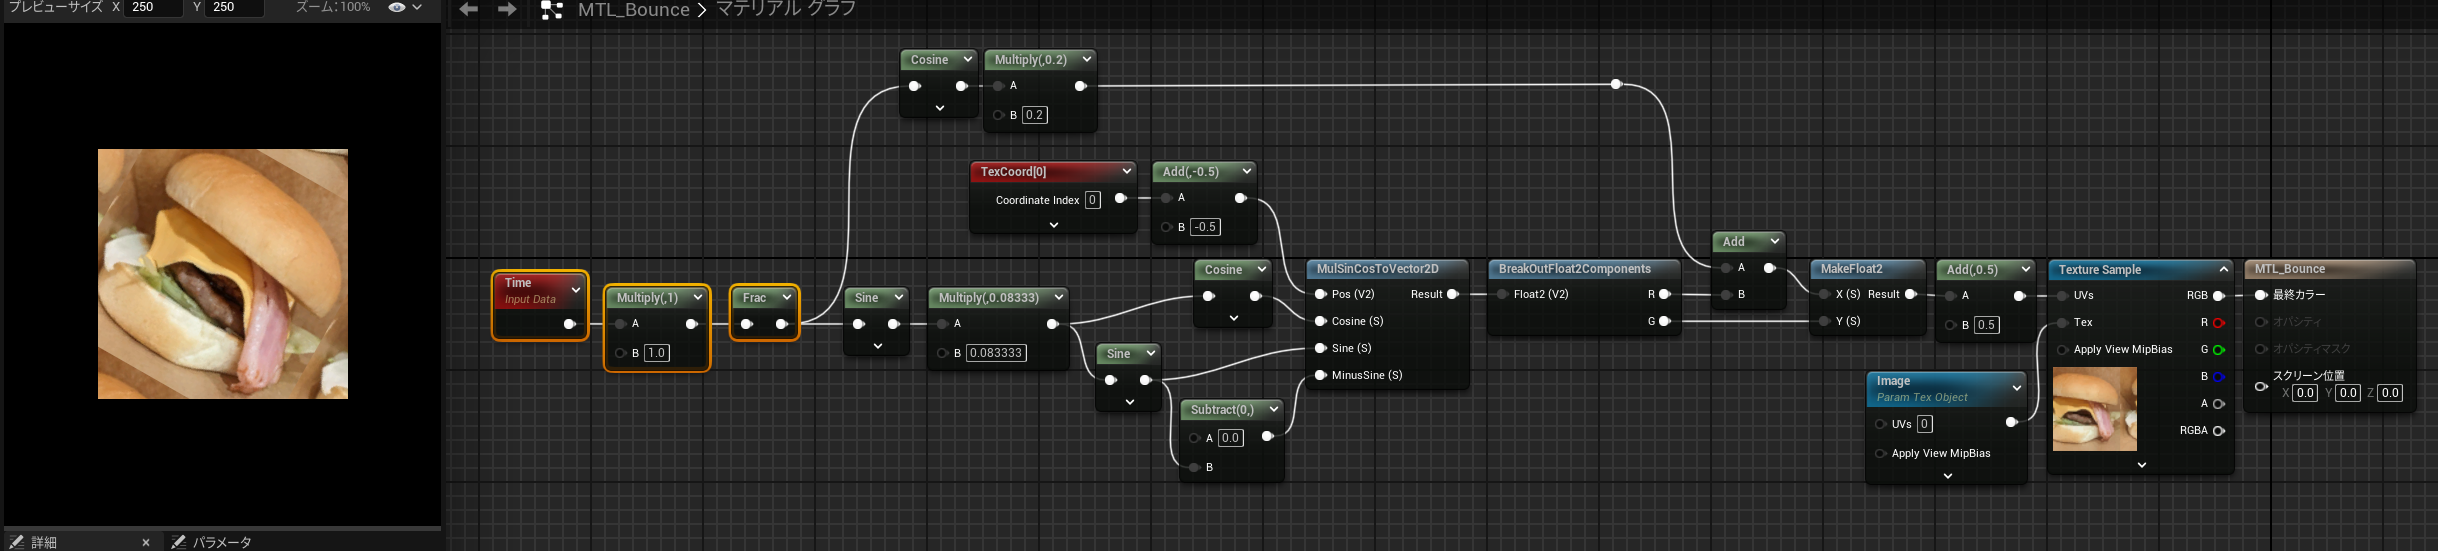The image size is (2438, 551).
Task: Click the forward navigation arrow
Action: 507,9
